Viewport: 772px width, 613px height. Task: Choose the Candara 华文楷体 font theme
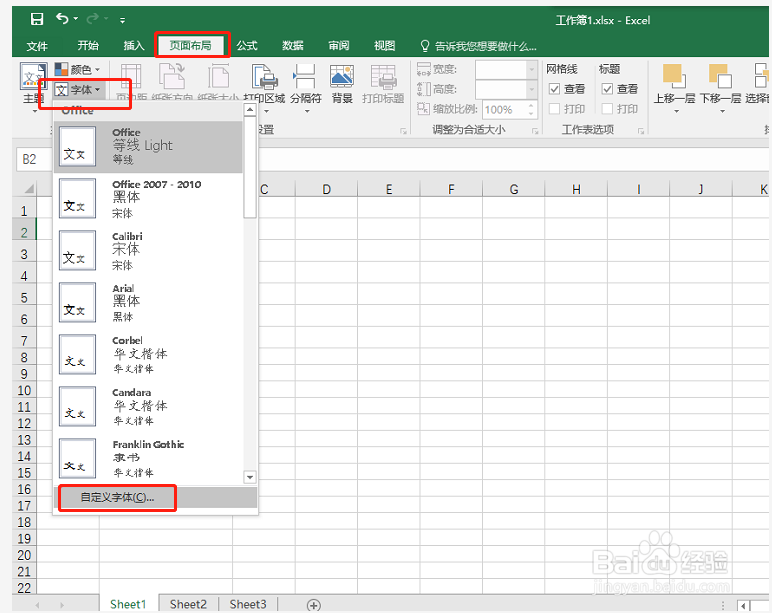point(148,406)
